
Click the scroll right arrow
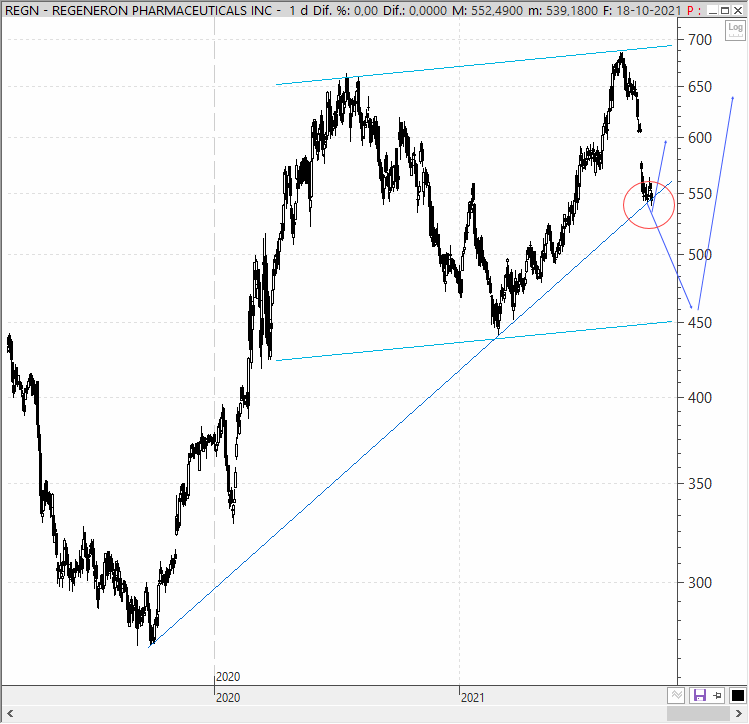[x=738, y=713]
